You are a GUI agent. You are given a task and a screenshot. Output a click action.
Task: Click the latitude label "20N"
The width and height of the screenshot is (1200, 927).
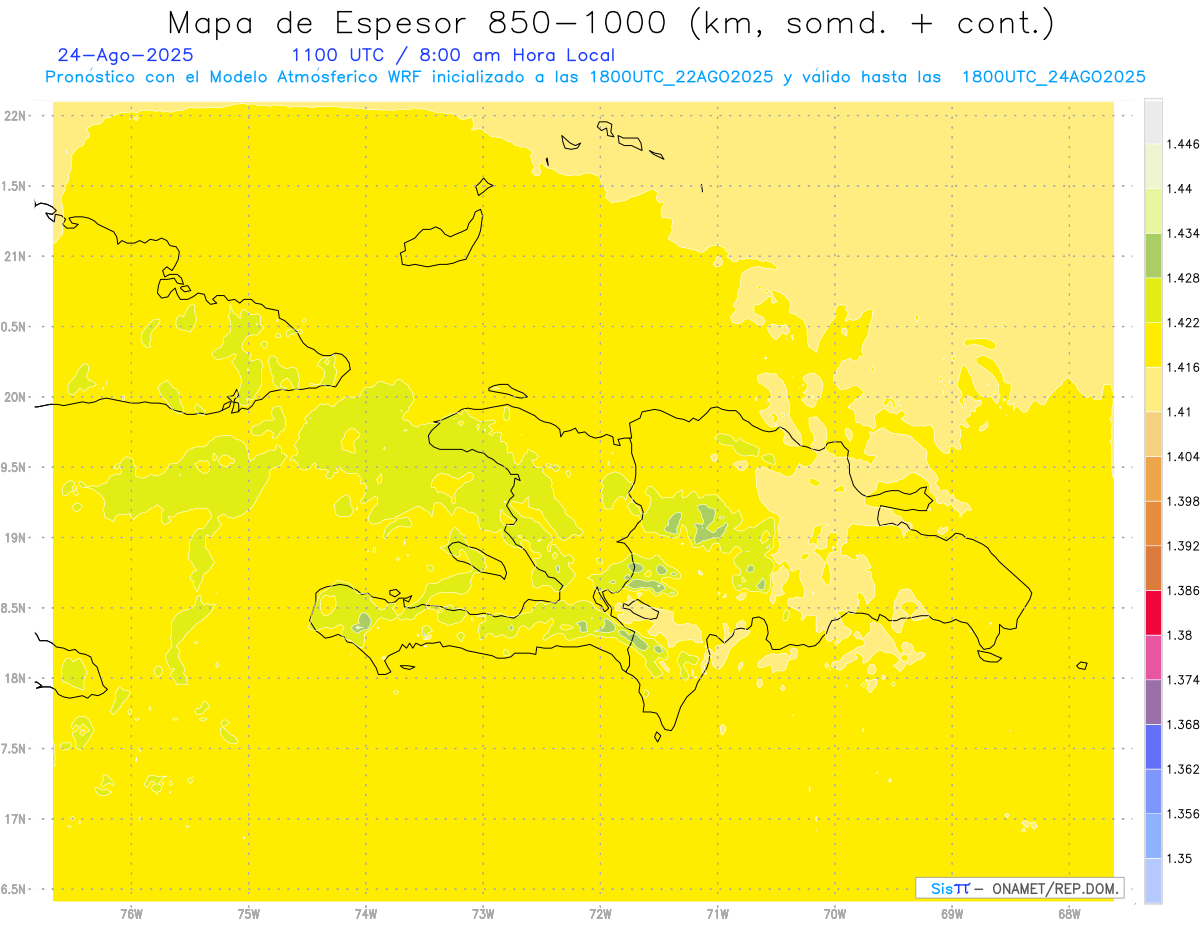click(15, 397)
